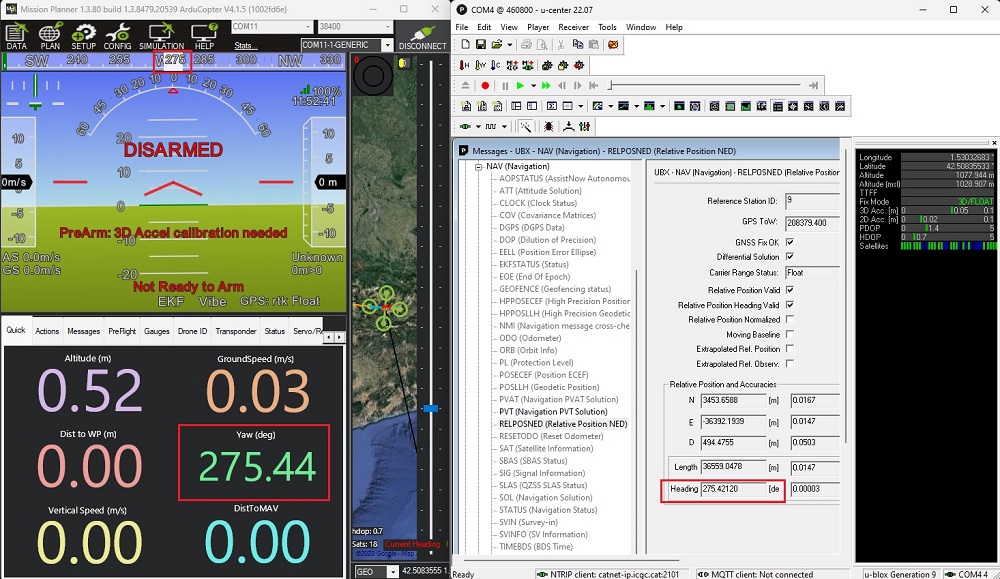Open the Receiver menu
Screen dimensions: 1000x579
point(573,27)
